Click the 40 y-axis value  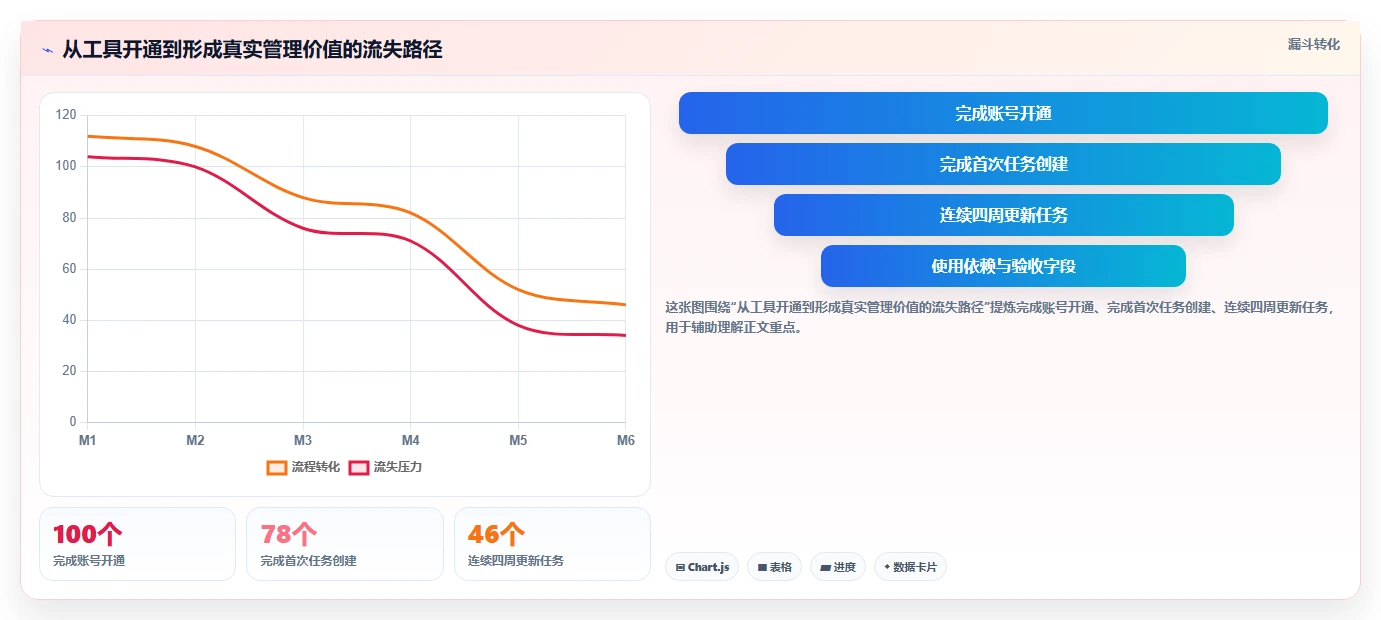pyautogui.click(x=69, y=320)
